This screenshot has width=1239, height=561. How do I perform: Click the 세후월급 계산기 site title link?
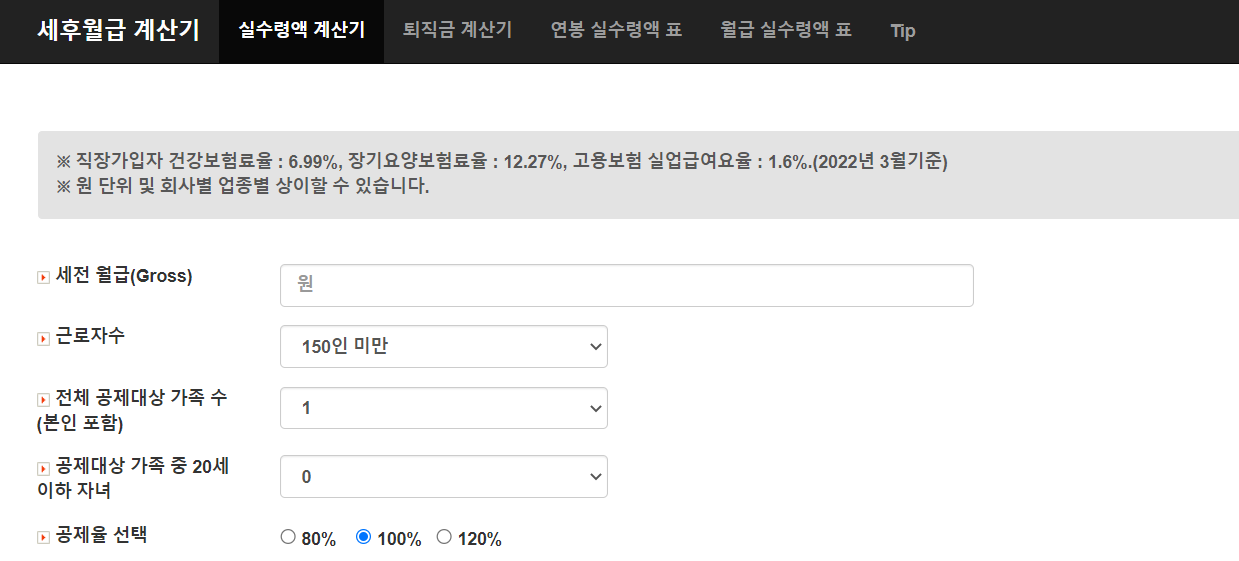pyautogui.click(x=118, y=31)
